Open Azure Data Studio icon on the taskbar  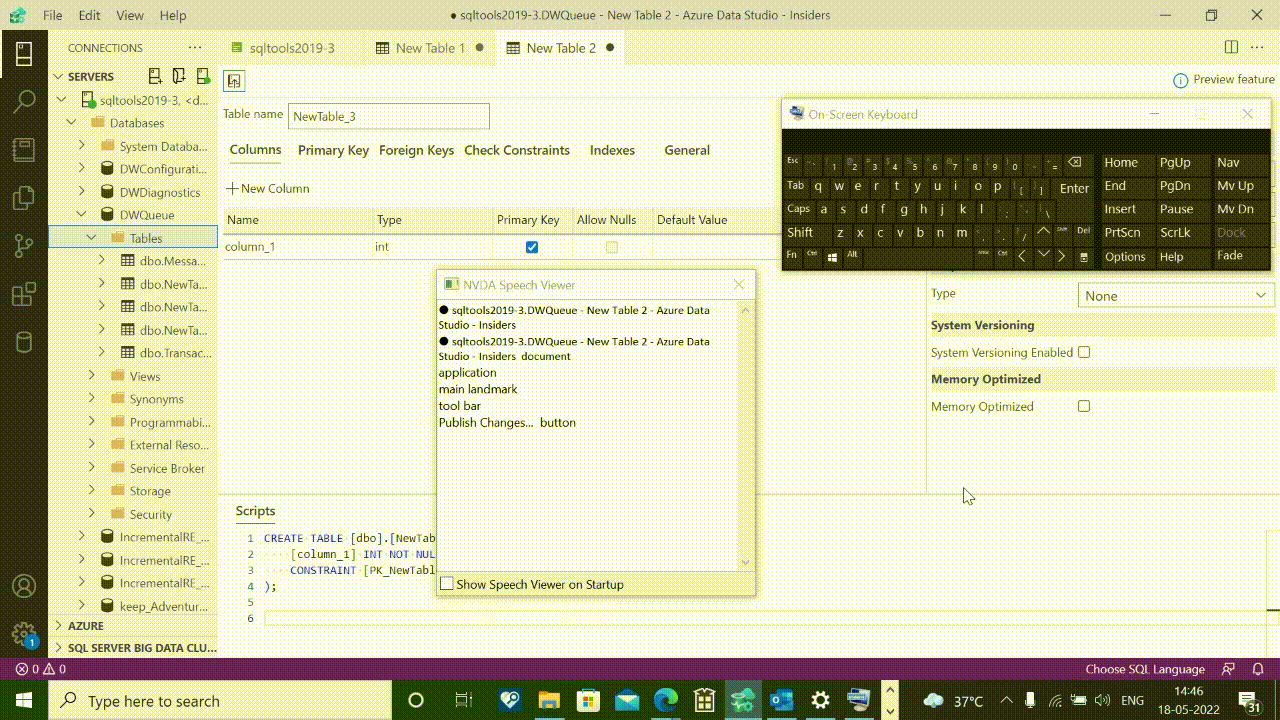pyautogui.click(x=743, y=700)
